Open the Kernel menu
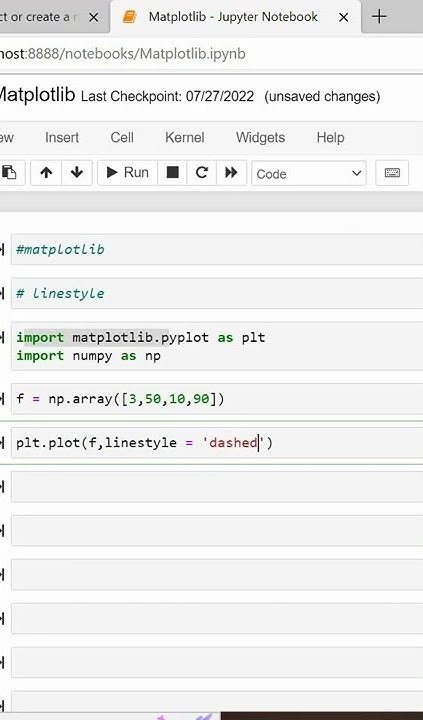Viewport: 423px width, 720px height. pyautogui.click(x=185, y=137)
